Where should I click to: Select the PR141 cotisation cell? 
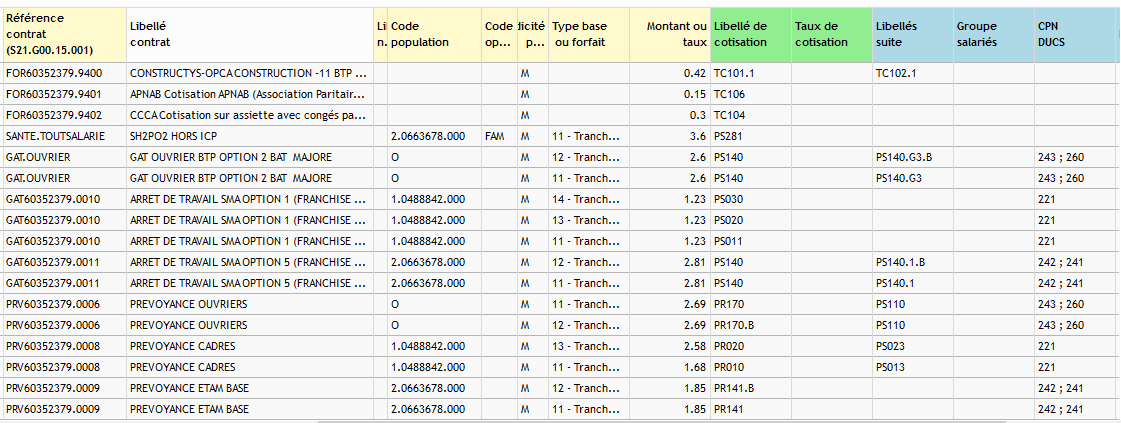[x=751, y=409]
